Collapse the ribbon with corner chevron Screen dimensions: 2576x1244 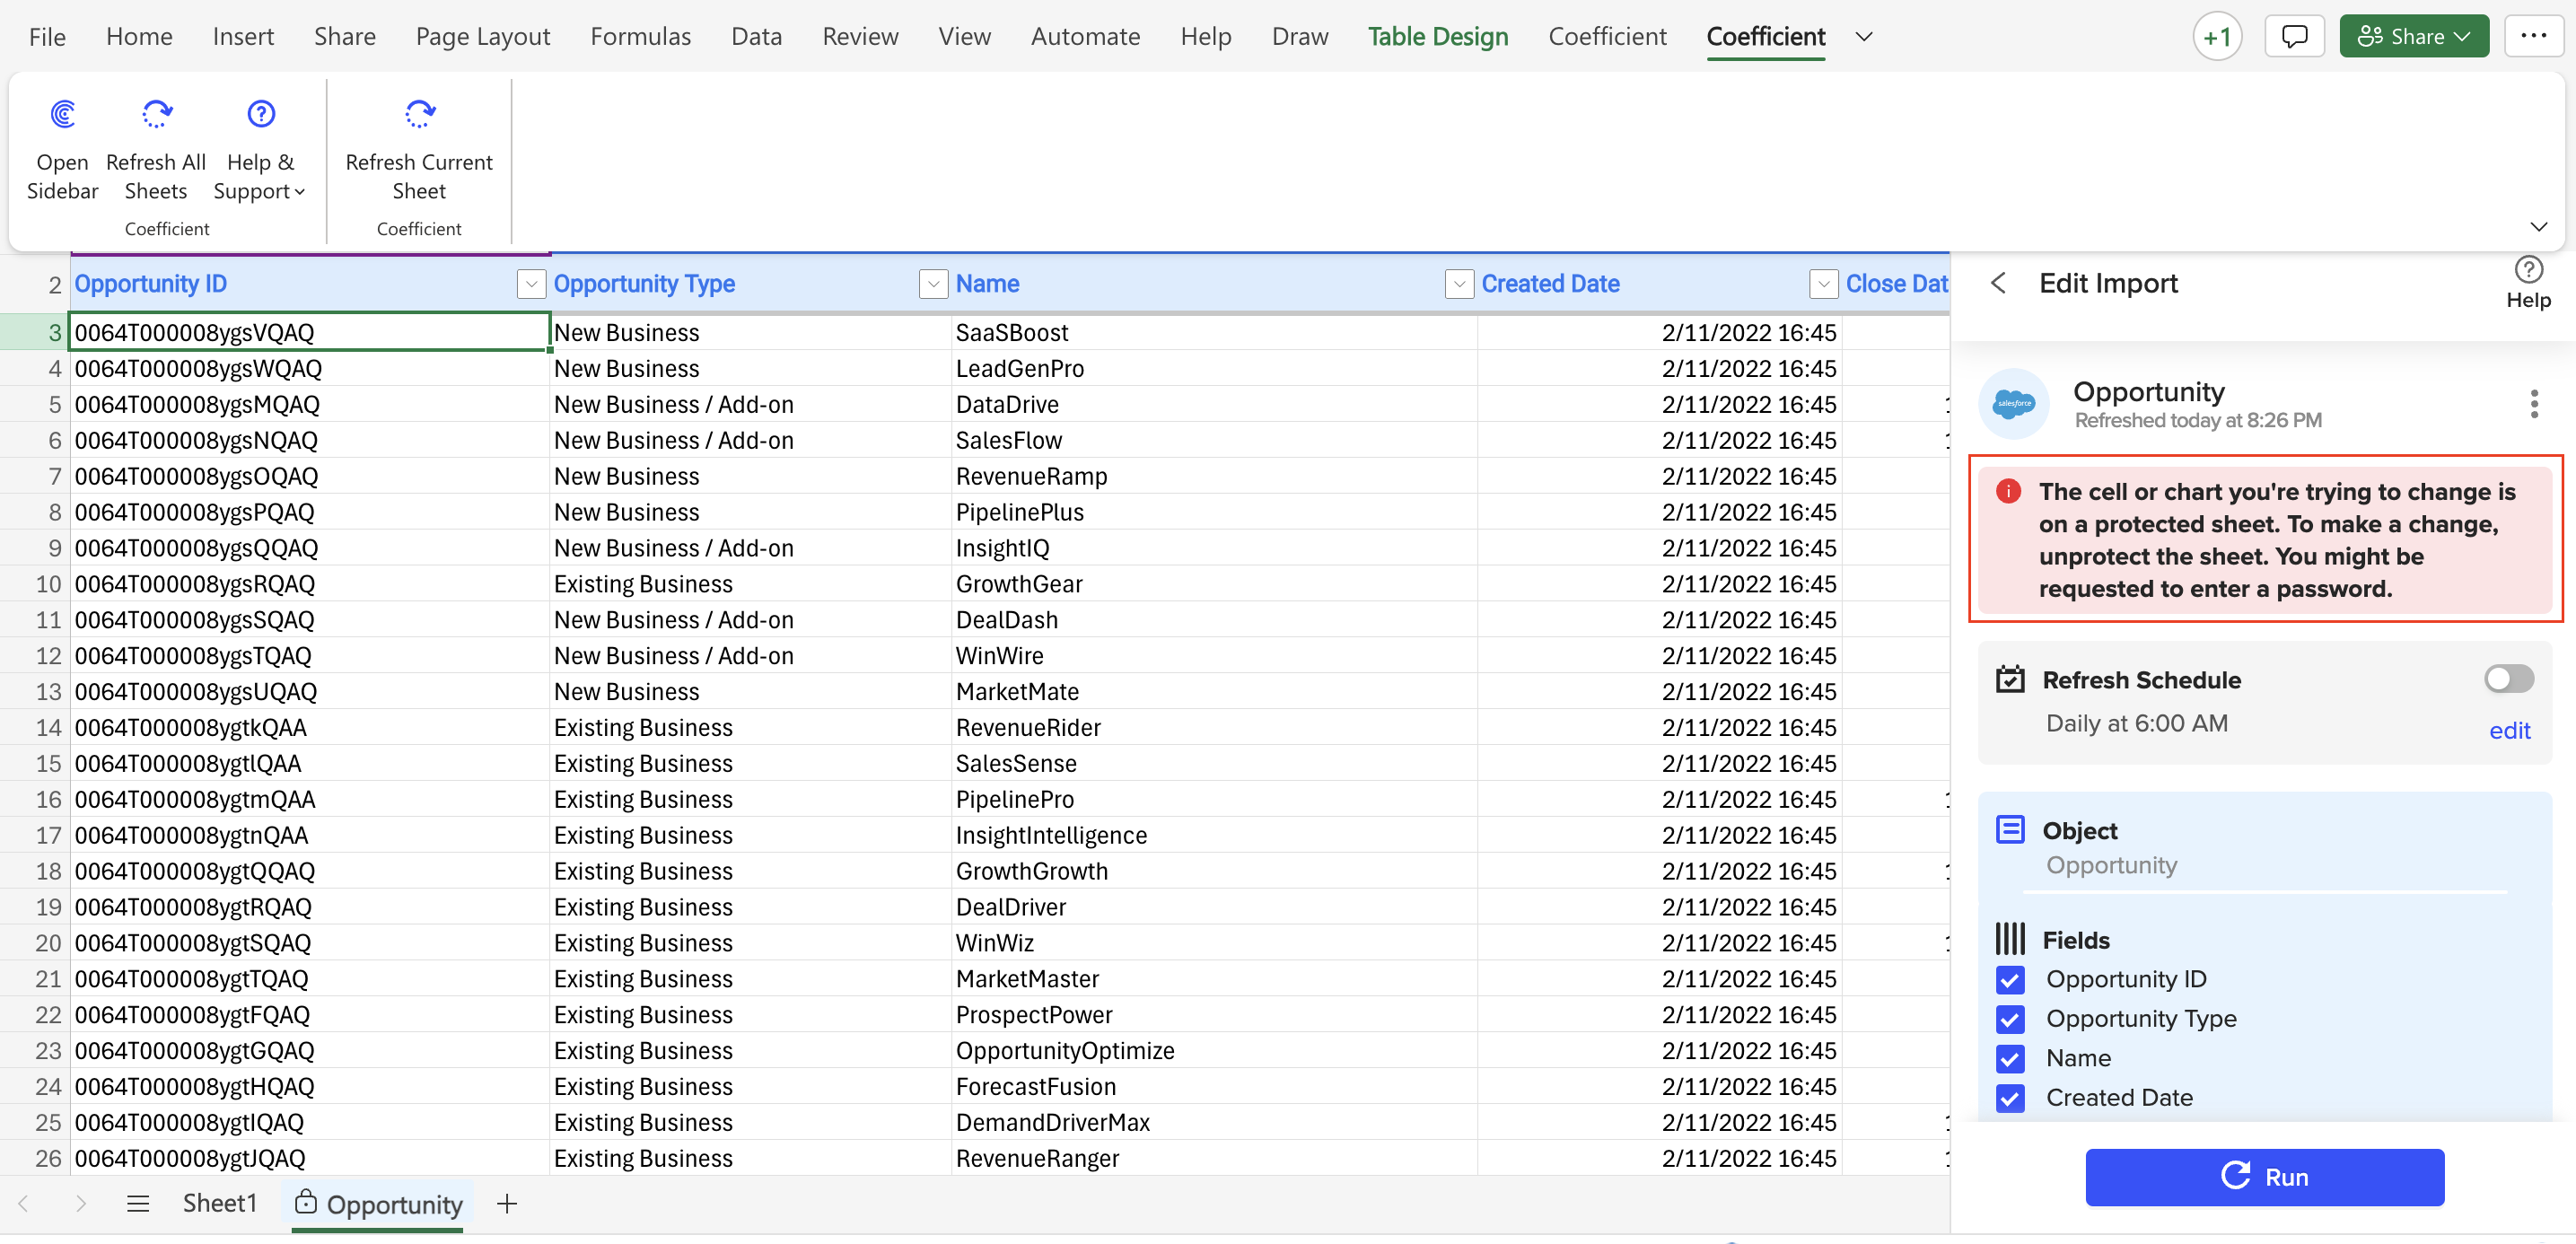coord(2538,227)
